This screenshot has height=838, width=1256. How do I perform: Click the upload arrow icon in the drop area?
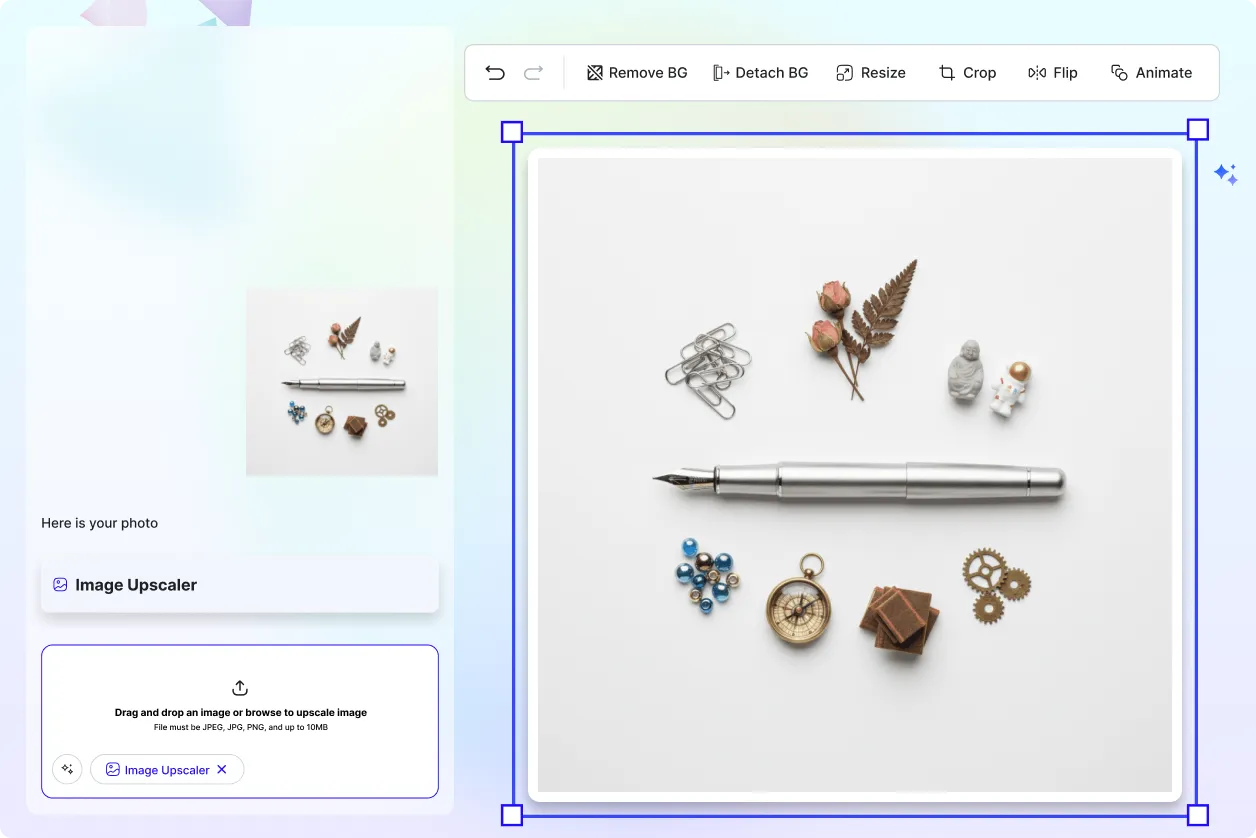(x=239, y=688)
